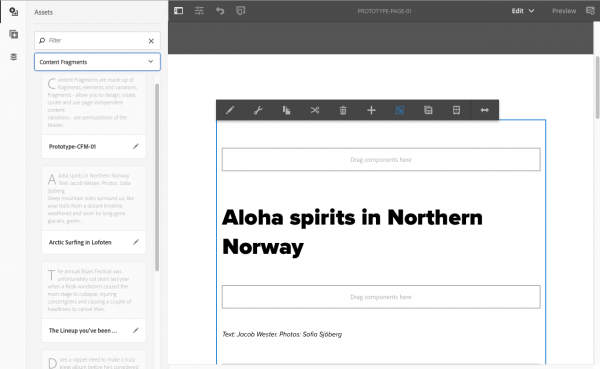Edit Prototype-CFM-01 fragment via pencil icon
Image resolution: width=600 pixels, height=369 pixels.
[x=136, y=146]
